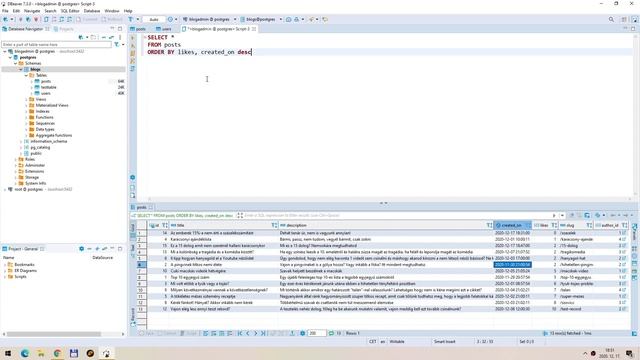Click the navigator filter funnel icon
Screen dimensions: 640x360
[x=117, y=44]
